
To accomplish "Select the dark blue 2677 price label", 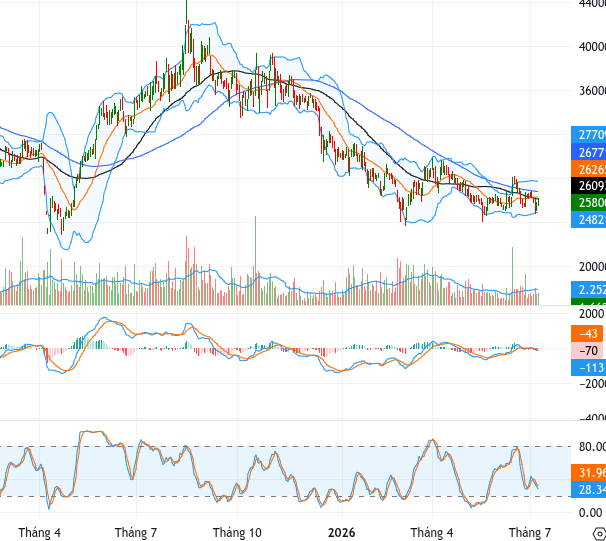I will pyautogui.click(x=589, y=152).
